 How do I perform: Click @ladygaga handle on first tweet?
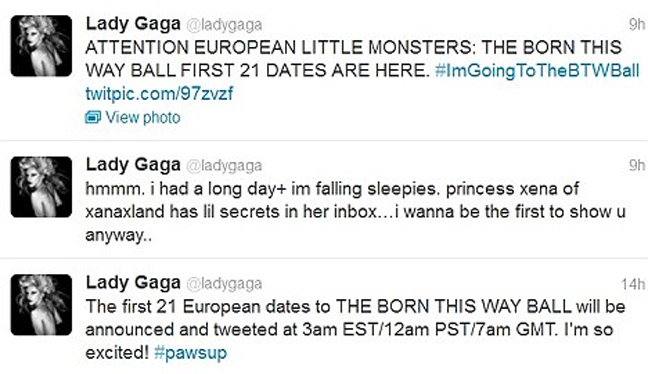click(224, 25)
